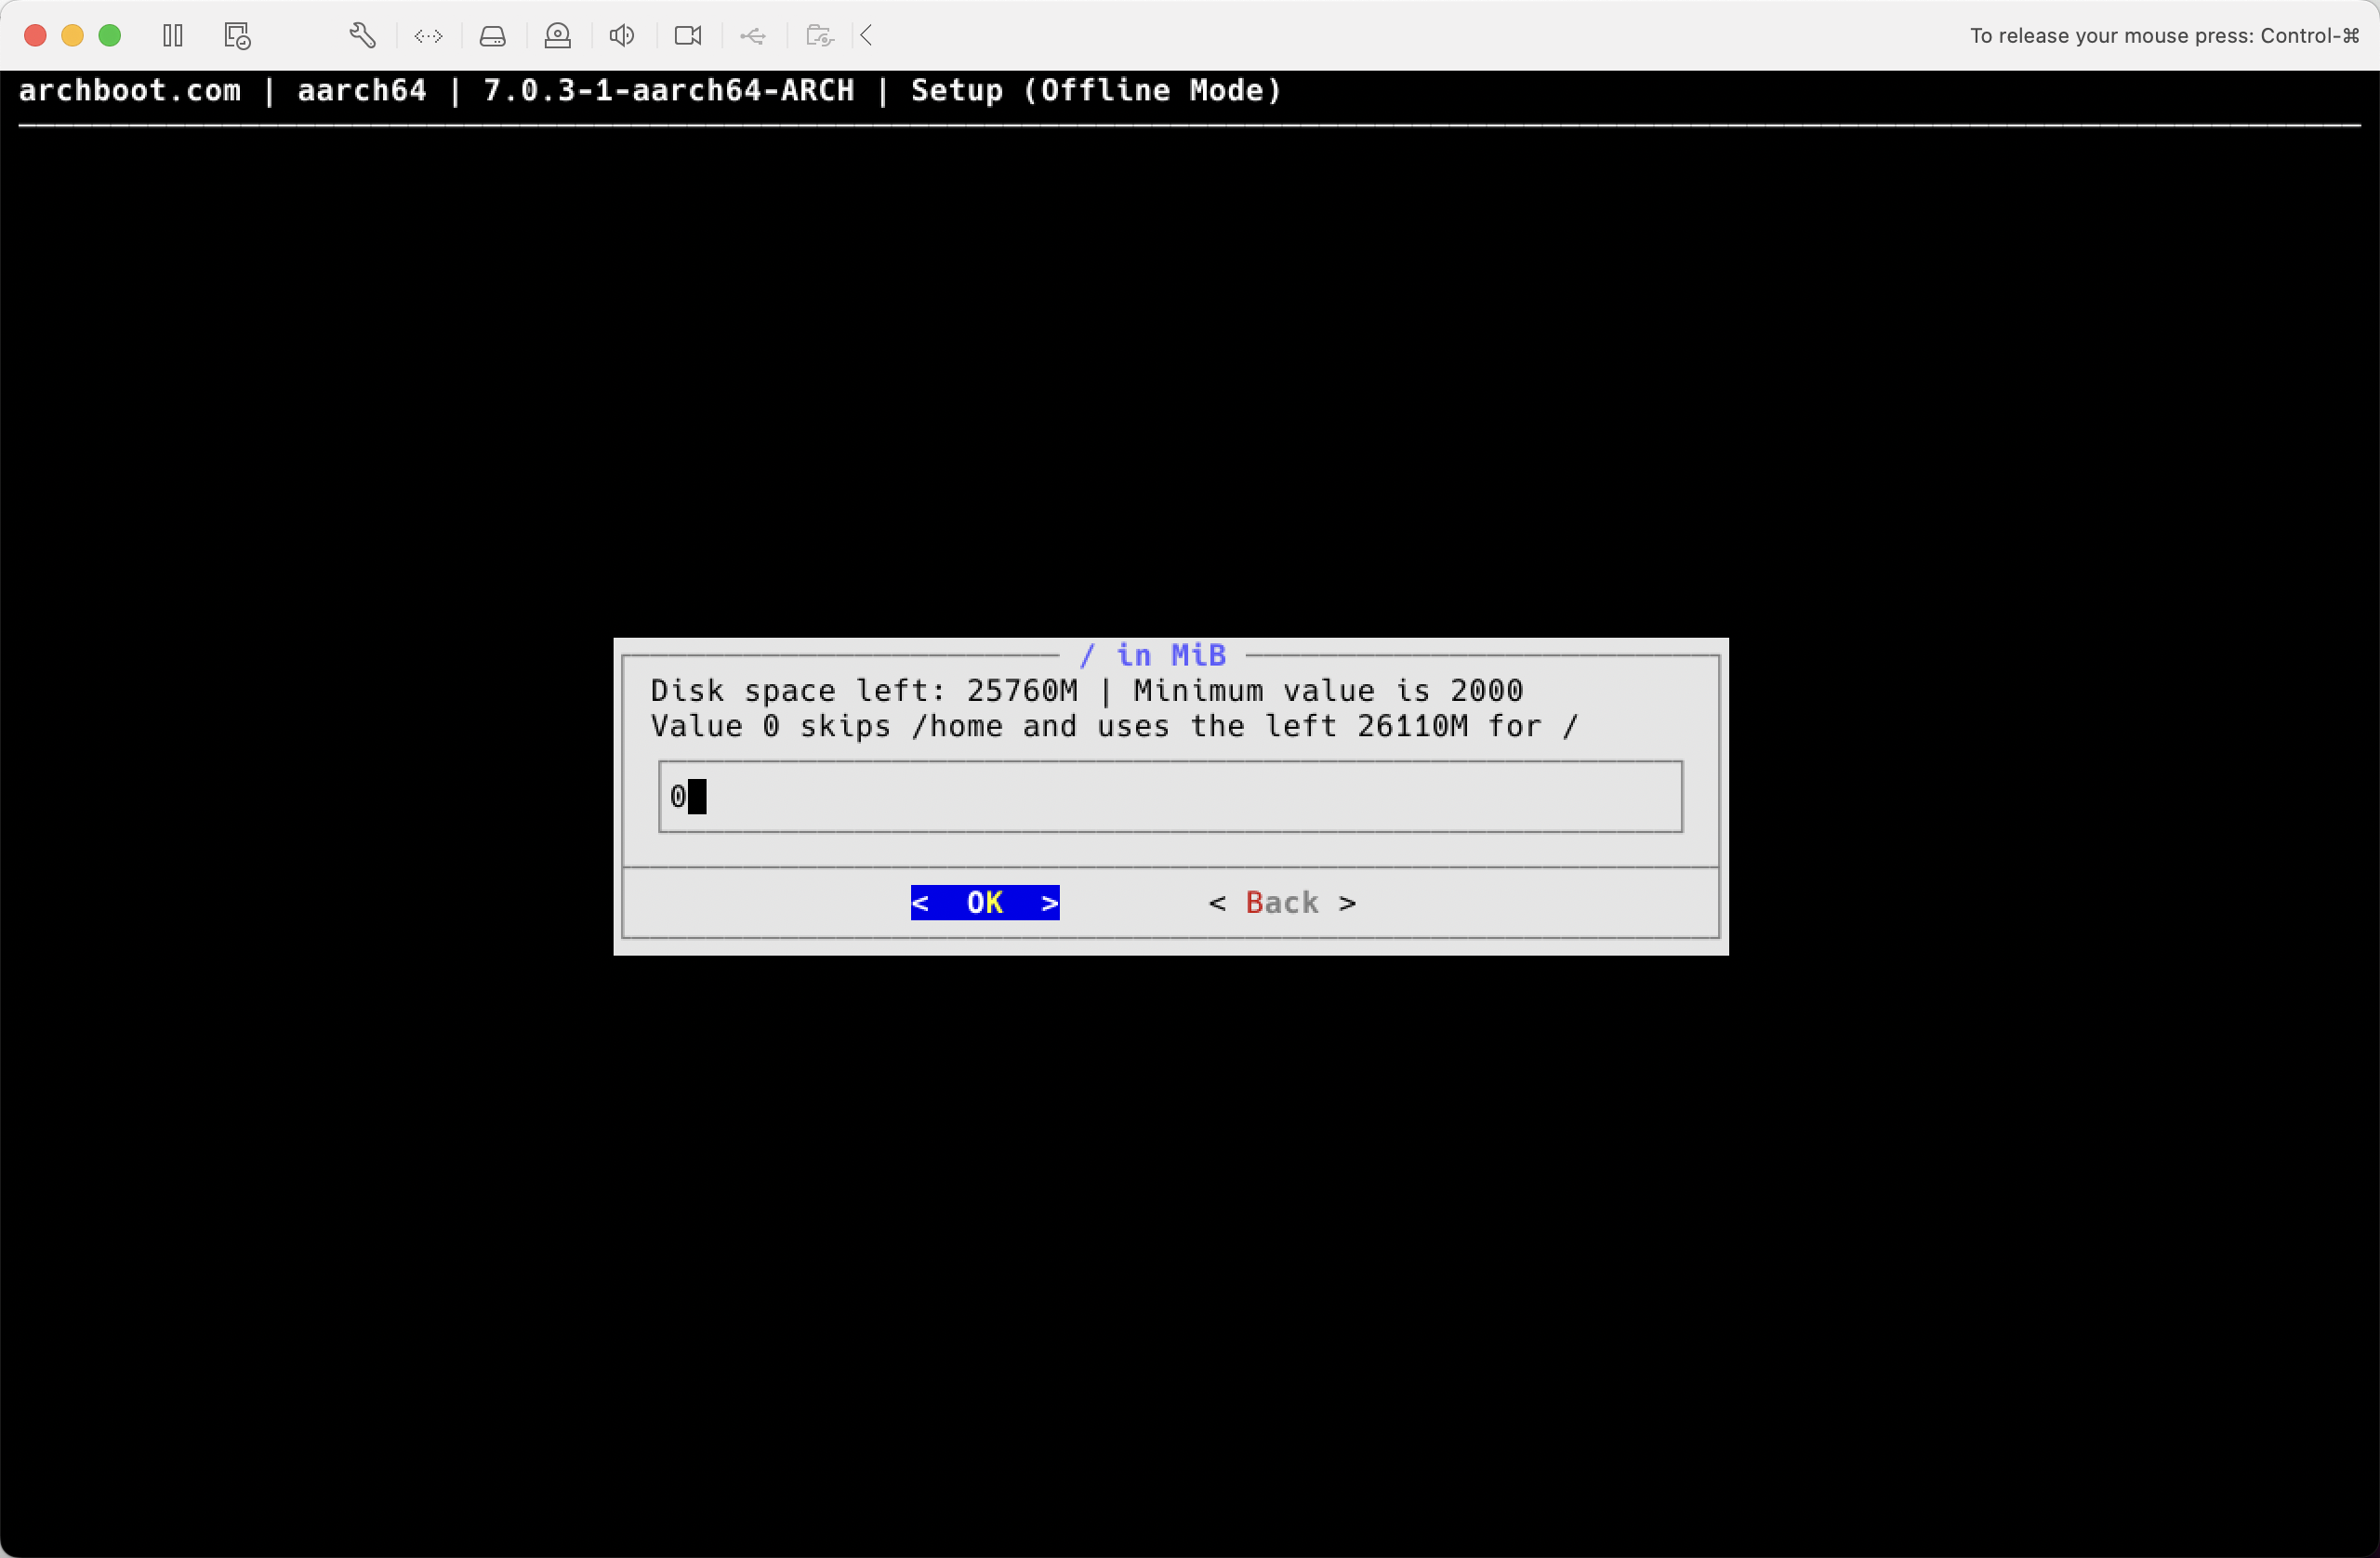
Task: Click the 'To release your mouse press' hint
Action: click(2164, 36)
